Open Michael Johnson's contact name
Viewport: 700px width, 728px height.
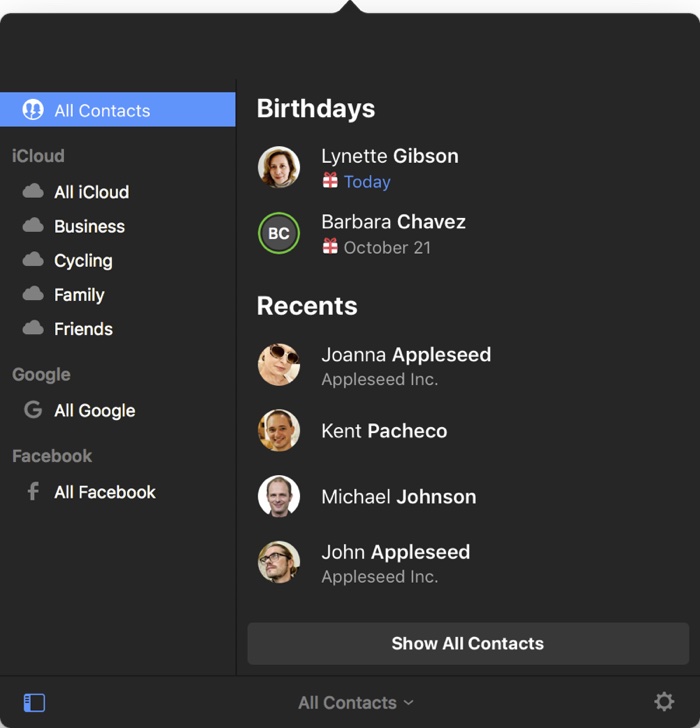pyautogui.click(x=399, y=497)
